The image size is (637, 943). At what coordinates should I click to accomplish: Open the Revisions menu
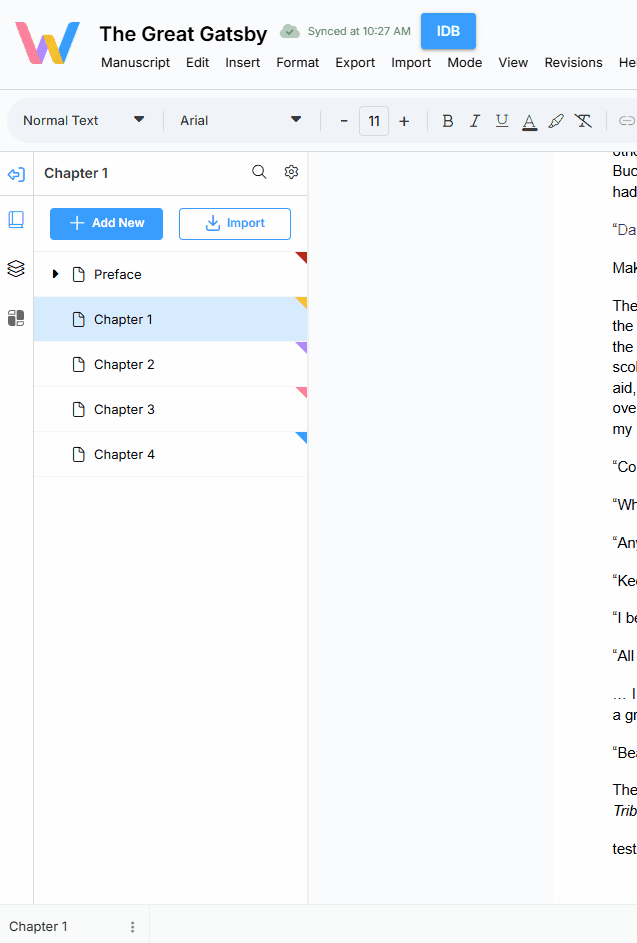tap(573, 62)
